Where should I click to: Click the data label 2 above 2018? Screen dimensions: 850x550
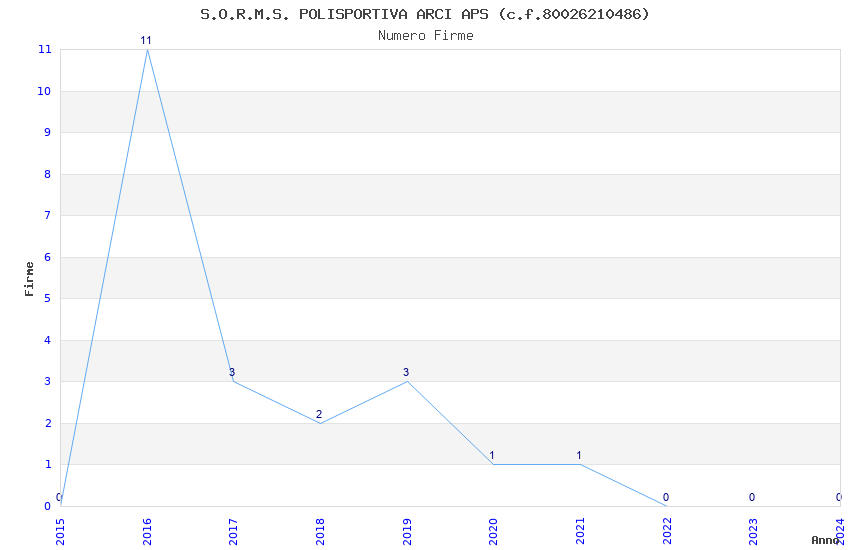319,414
